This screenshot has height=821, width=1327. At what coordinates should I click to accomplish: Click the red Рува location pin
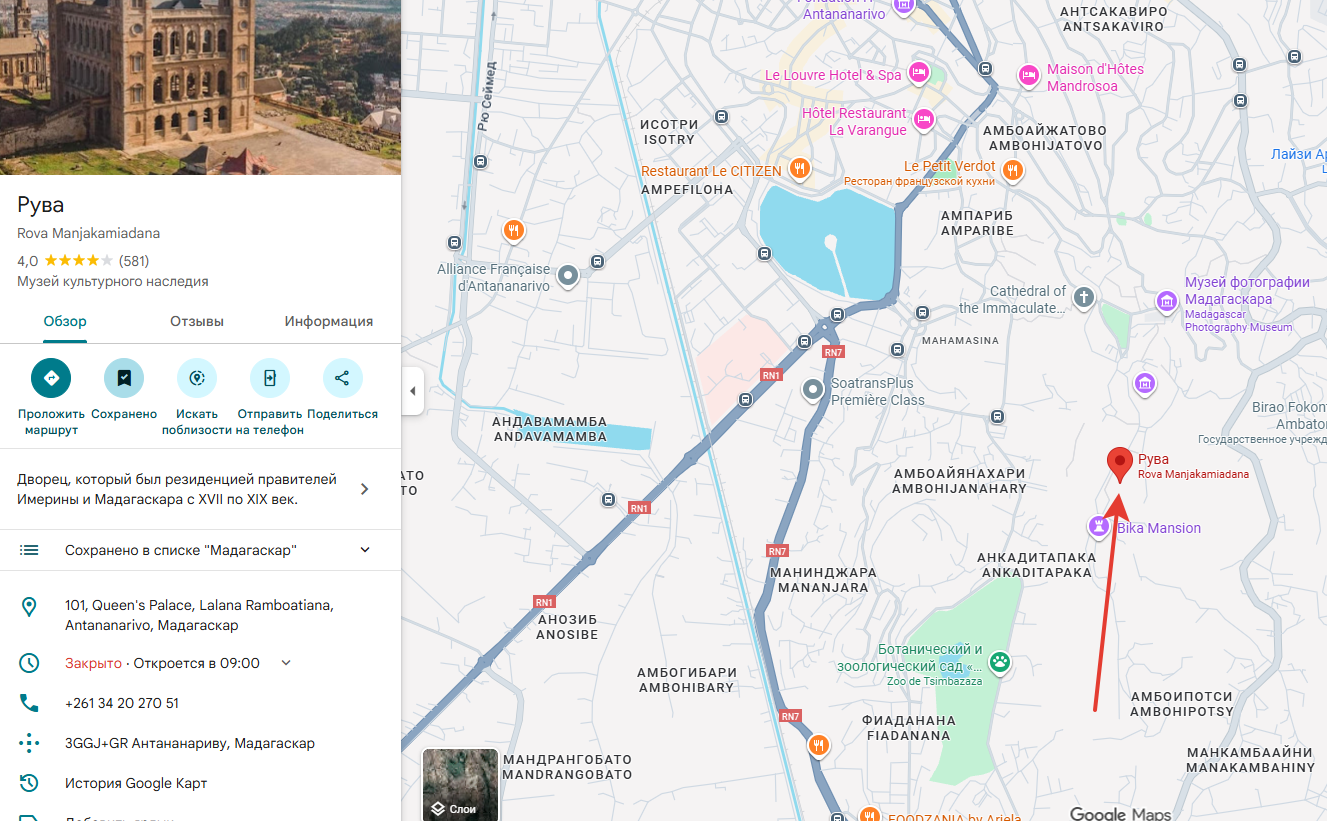(x=1120, y=464)
